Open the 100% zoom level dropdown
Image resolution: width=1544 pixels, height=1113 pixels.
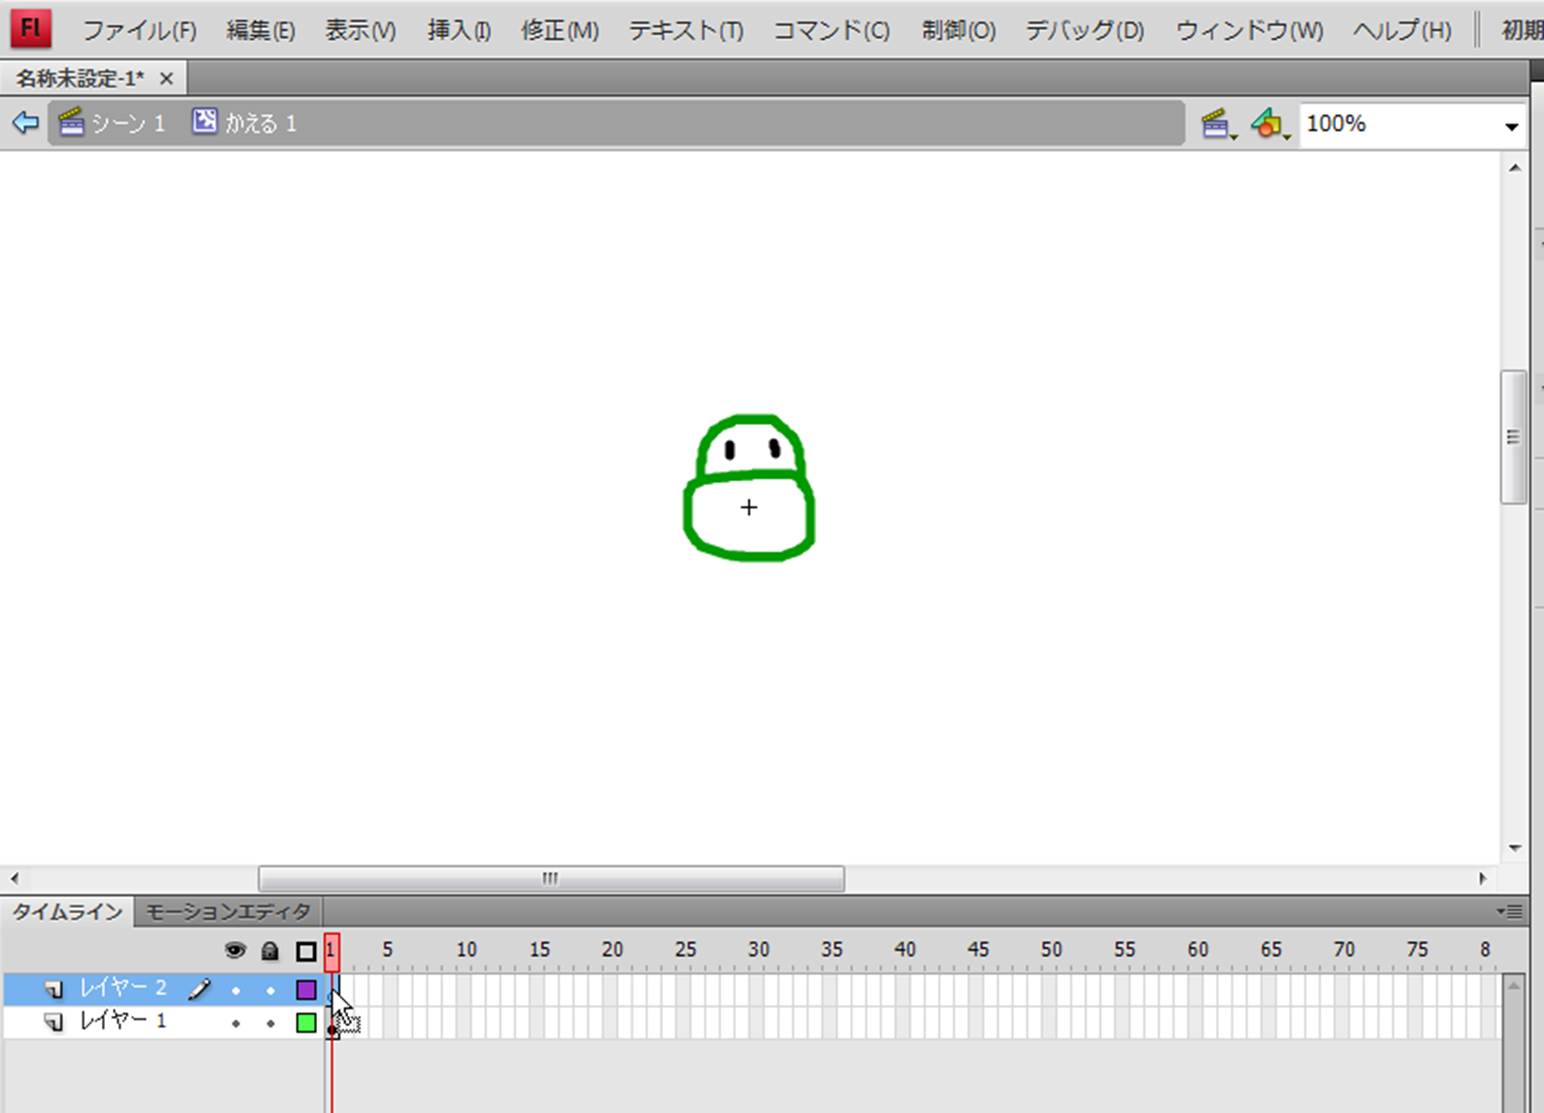coord(1510,126)
